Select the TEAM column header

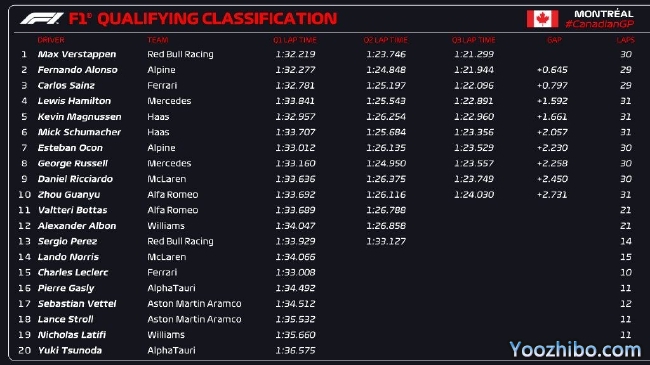(158, 40)
